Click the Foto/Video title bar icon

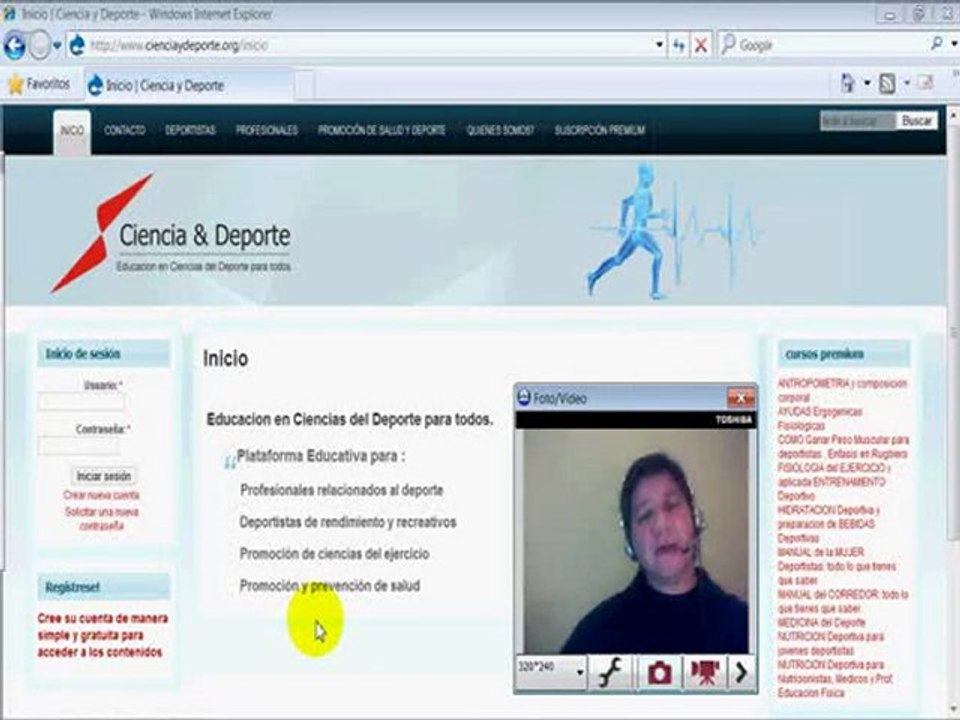click(524, 397)
